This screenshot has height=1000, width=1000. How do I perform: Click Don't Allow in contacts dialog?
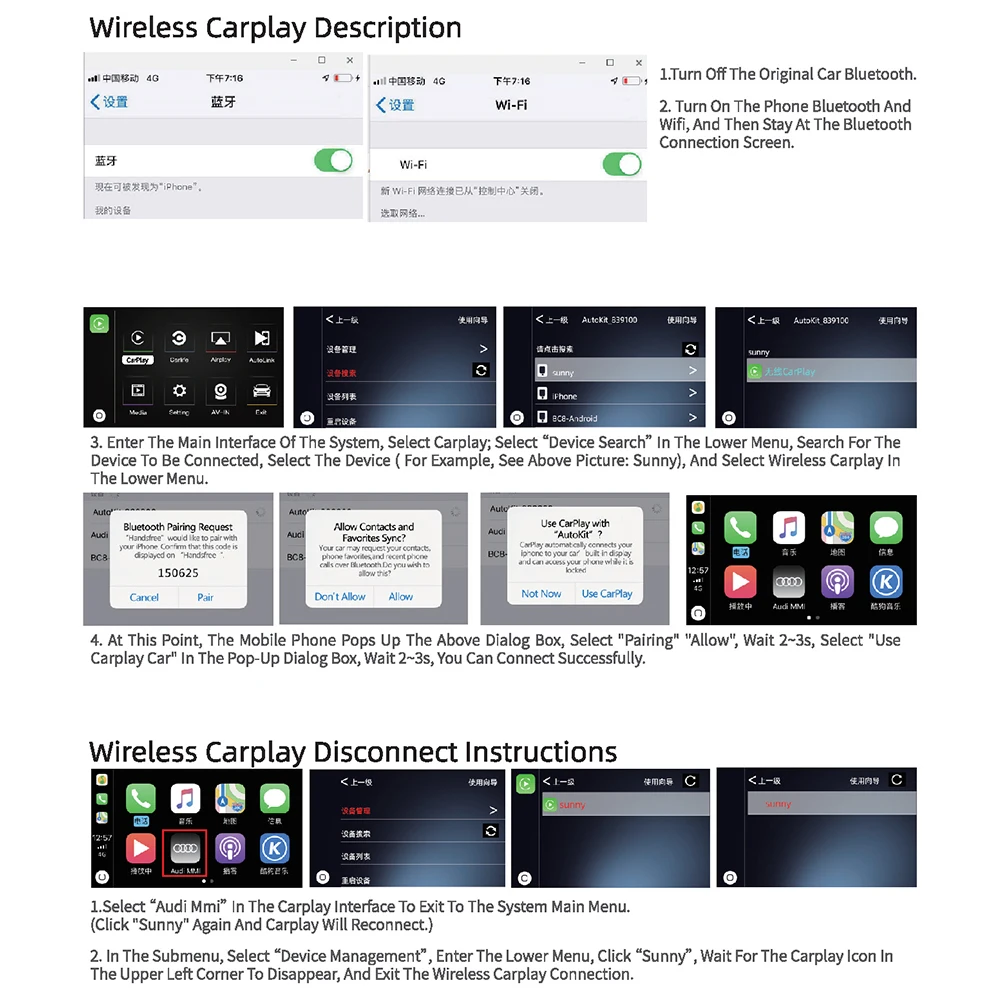click(x=340, y=597)
